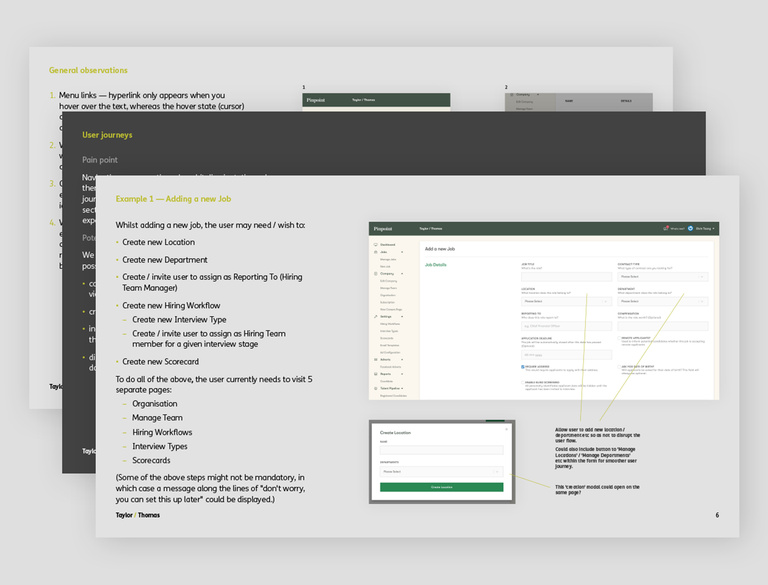Select Facebook Adverts in the sidebar

390,367
